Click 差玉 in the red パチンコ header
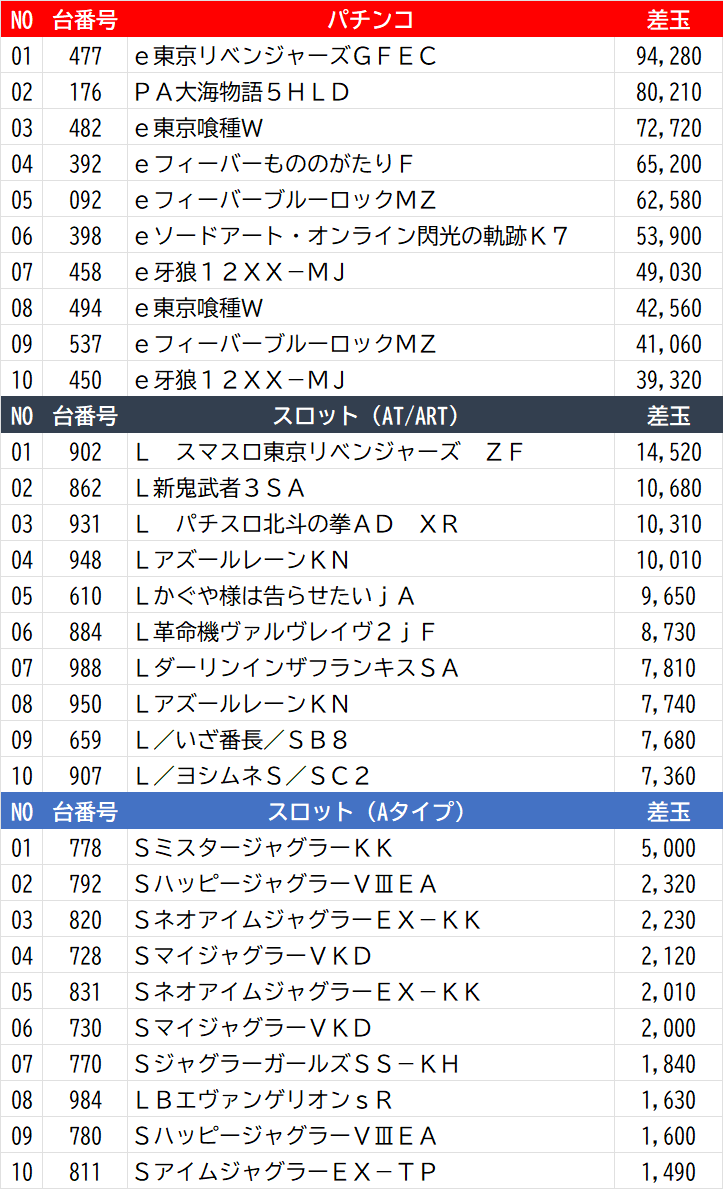The width and height of the screenshot is (723, 1190). pos(668,19)
